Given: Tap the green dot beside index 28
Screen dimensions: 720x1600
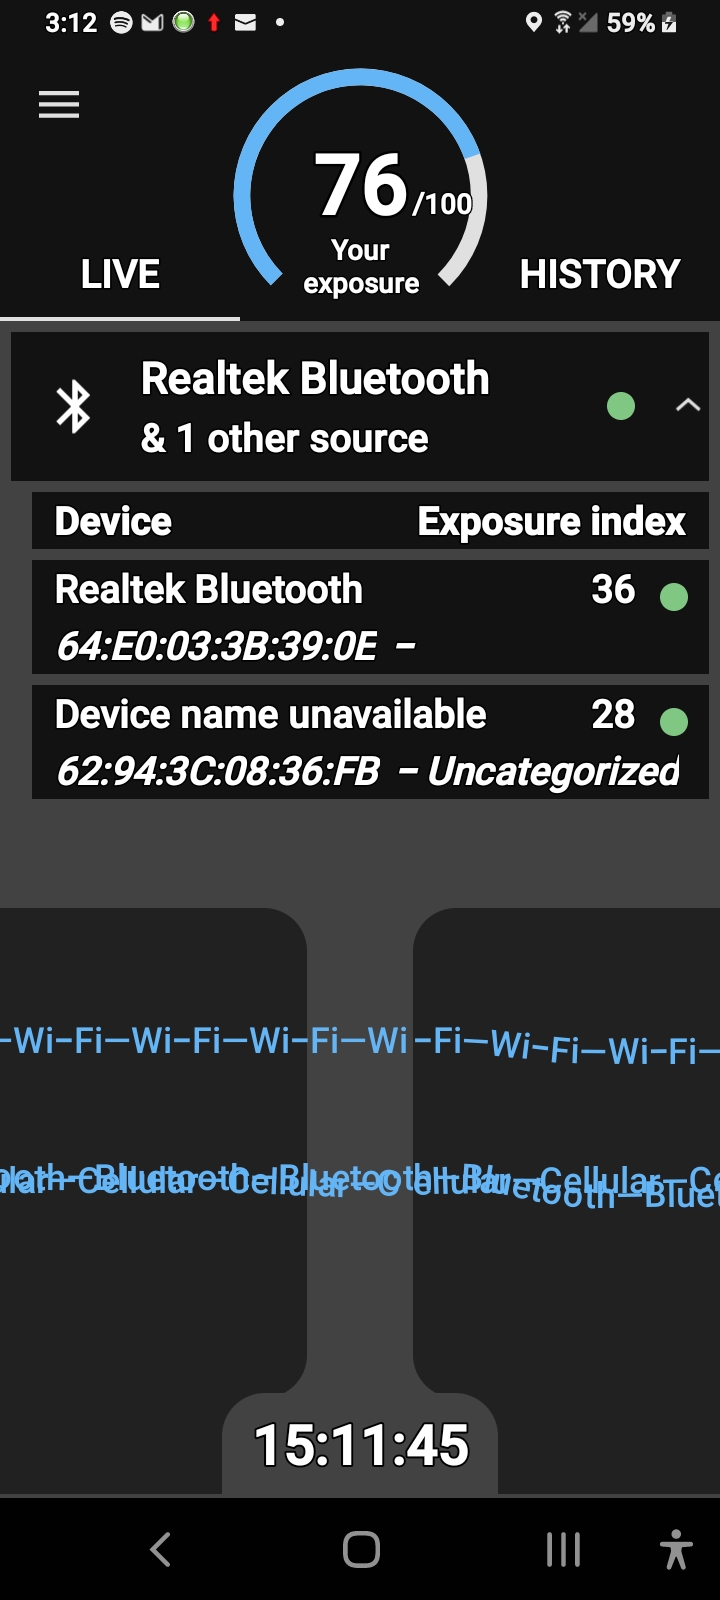Looking at the screenshot, I should 674,722.
